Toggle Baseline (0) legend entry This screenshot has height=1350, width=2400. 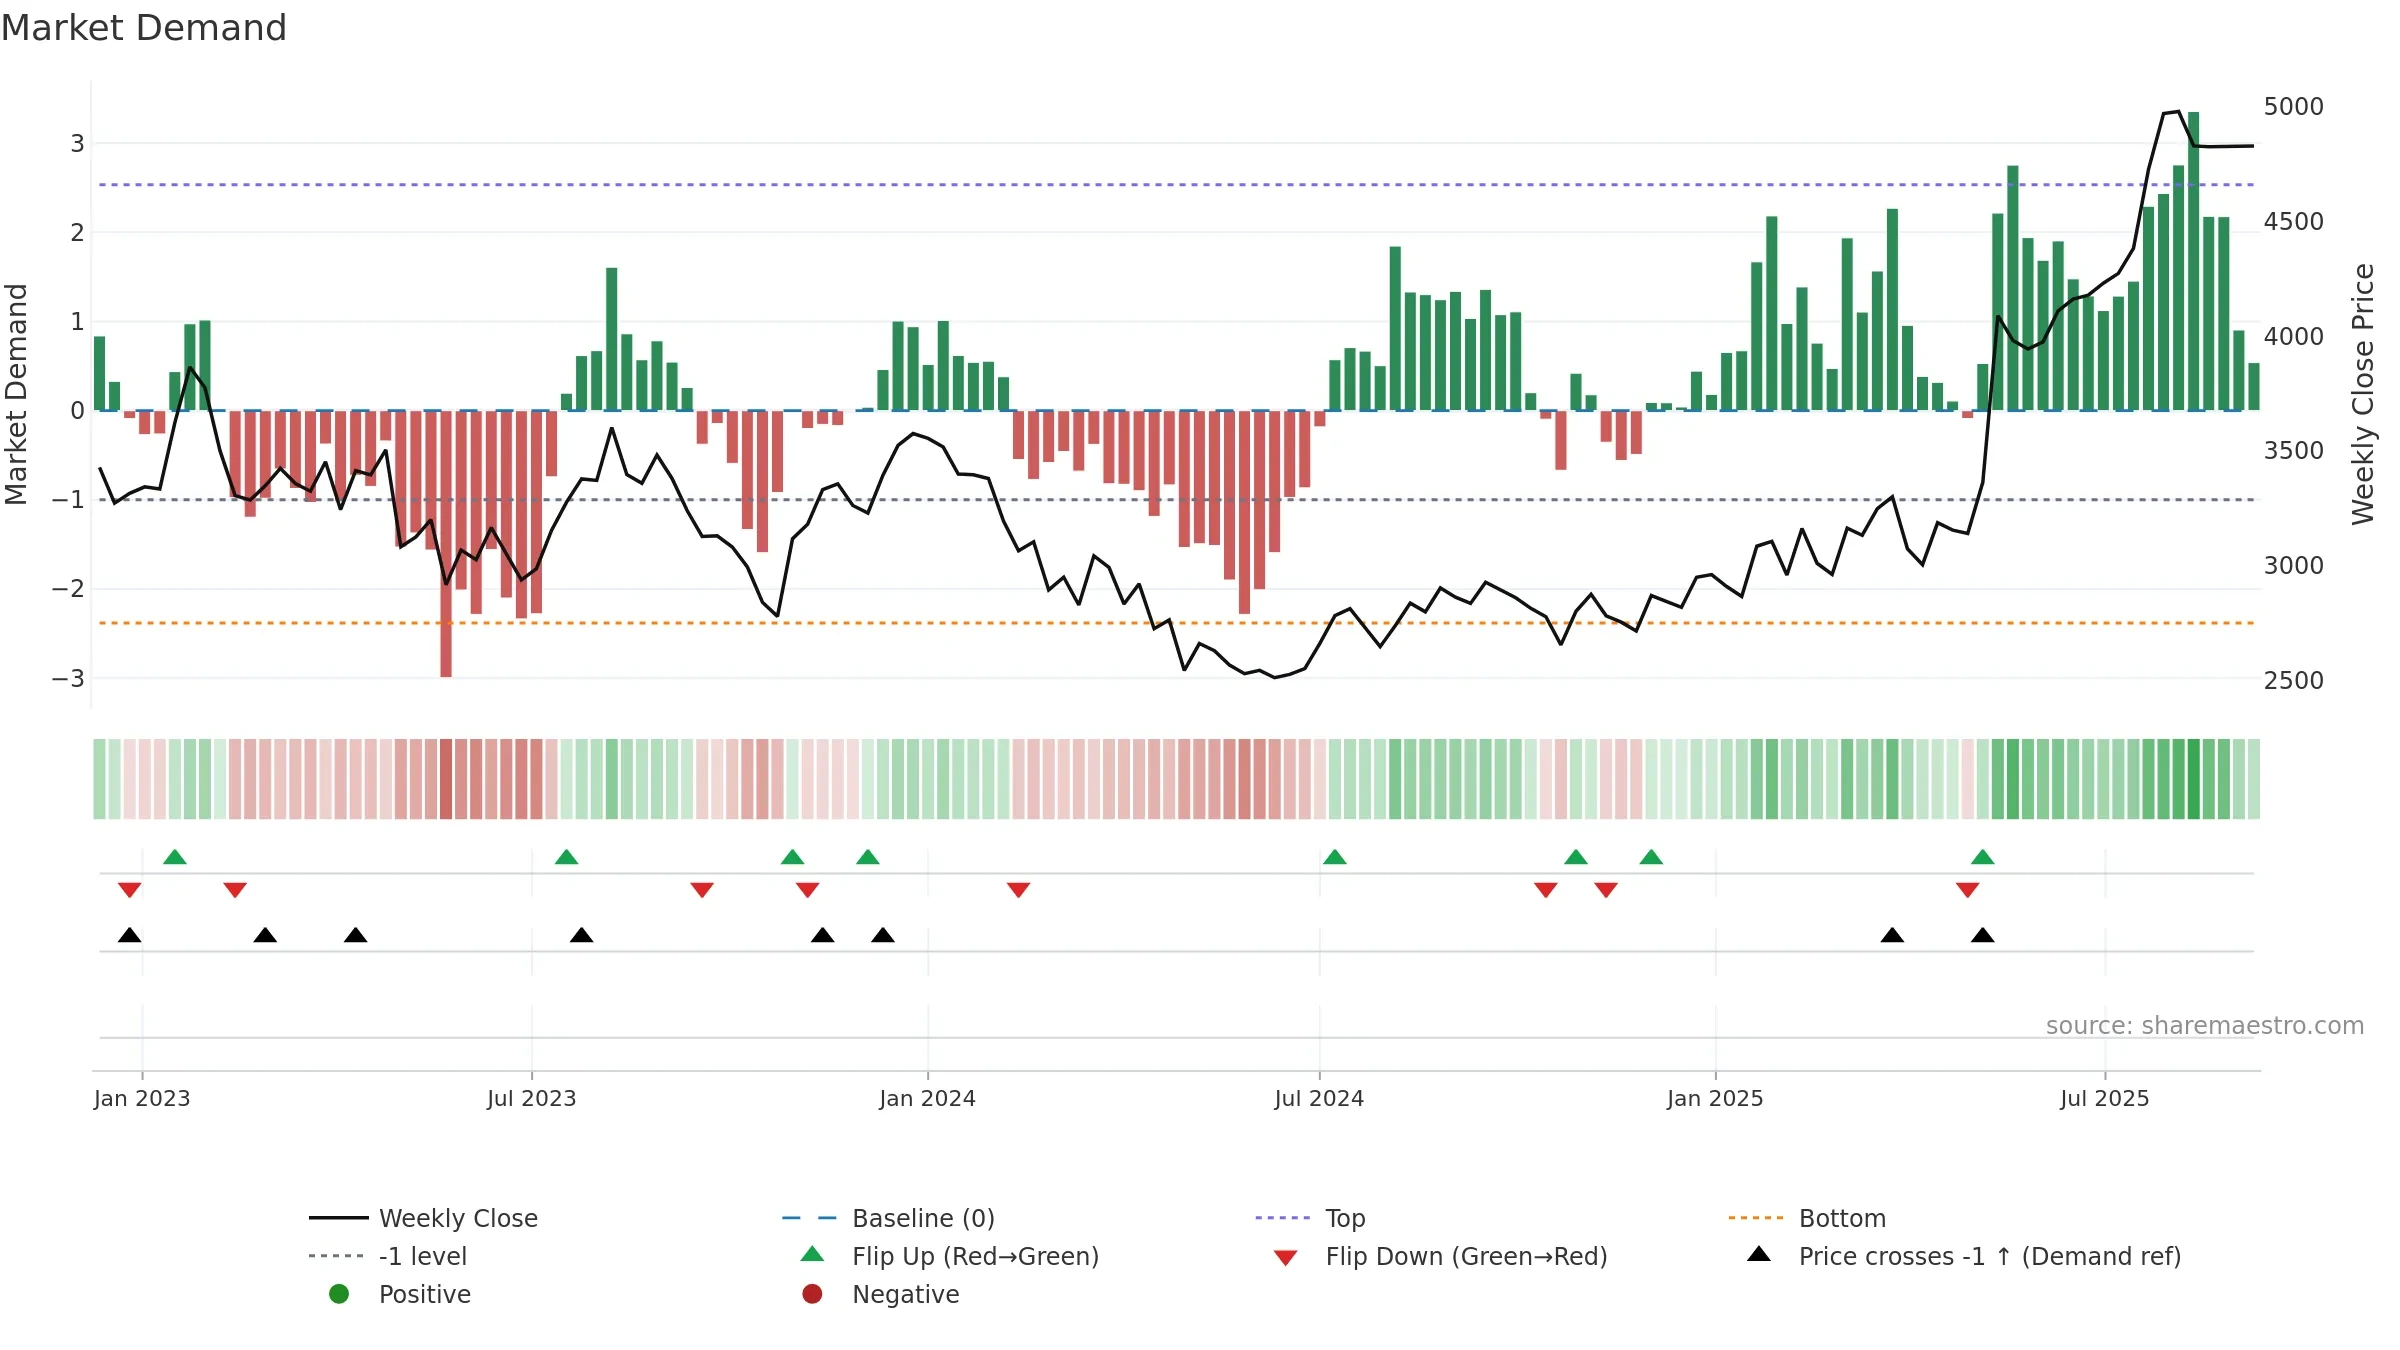click(x=888, y=1218)
